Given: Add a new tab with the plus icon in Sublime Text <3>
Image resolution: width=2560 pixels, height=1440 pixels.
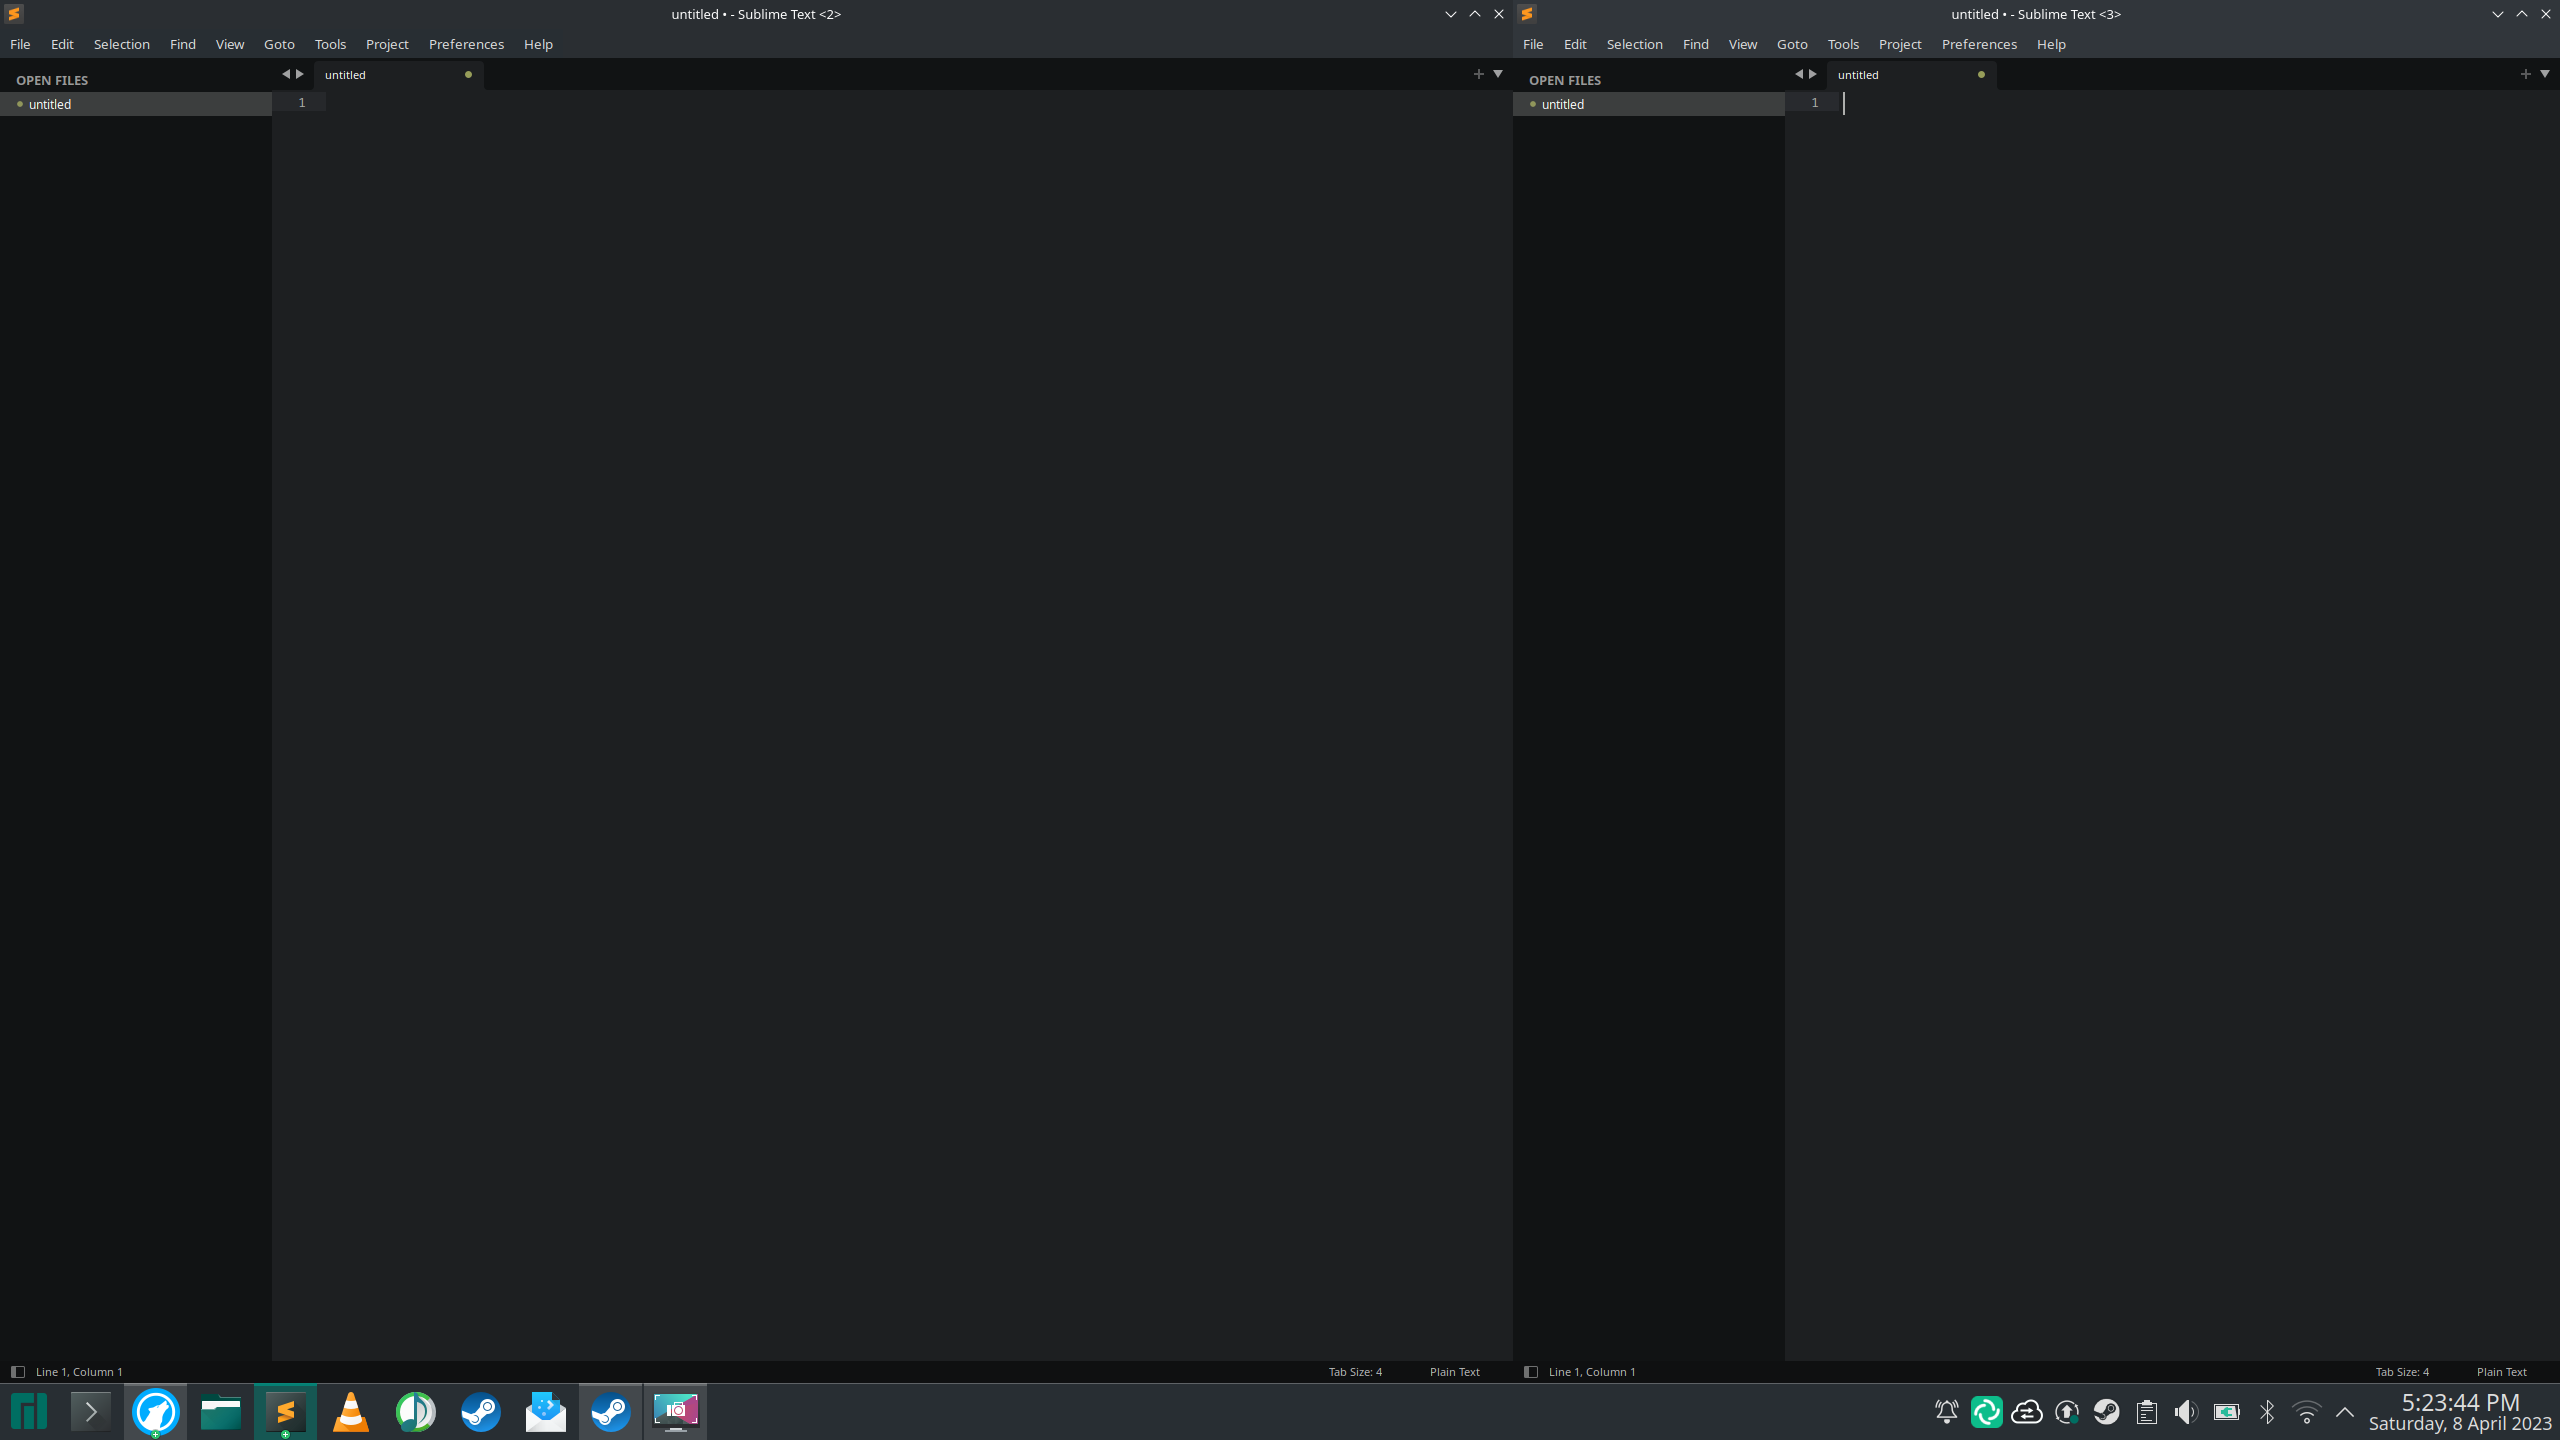Looking at the screenshot, I should click(2525, 74).
